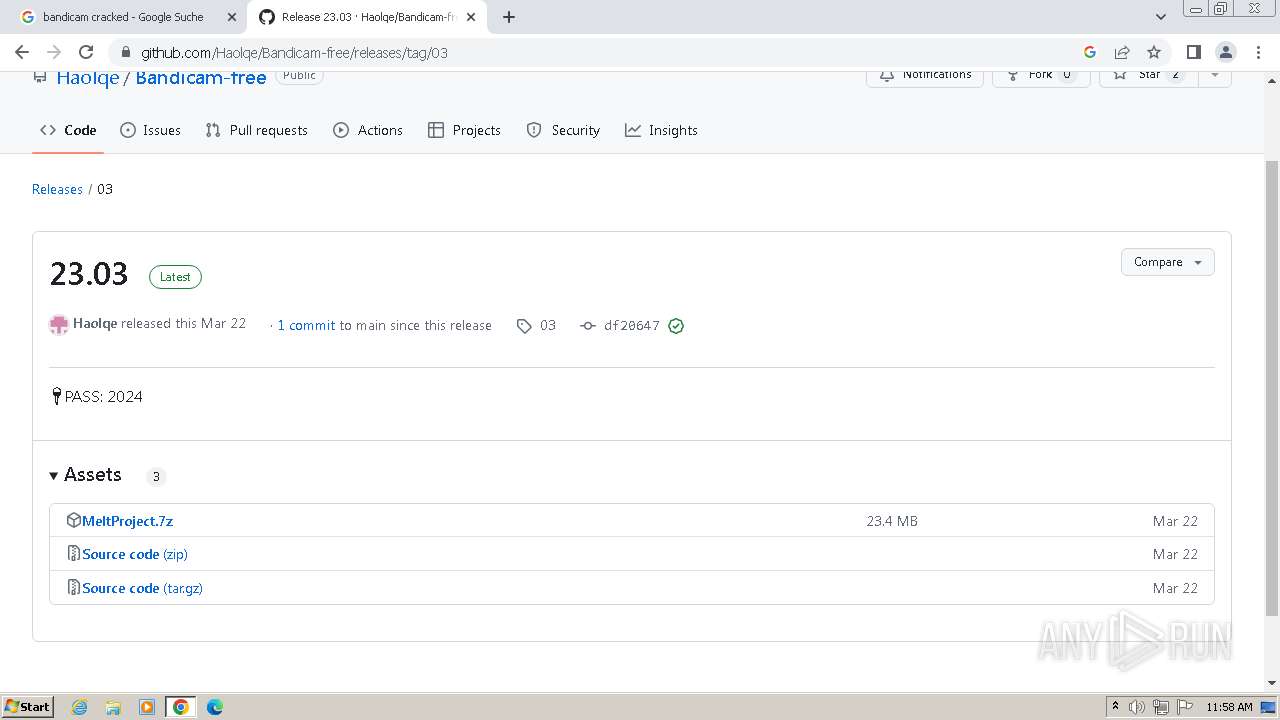Click the Latest release badge
This screenshot has width=1280, height=720.
click(x=175, y=277)
